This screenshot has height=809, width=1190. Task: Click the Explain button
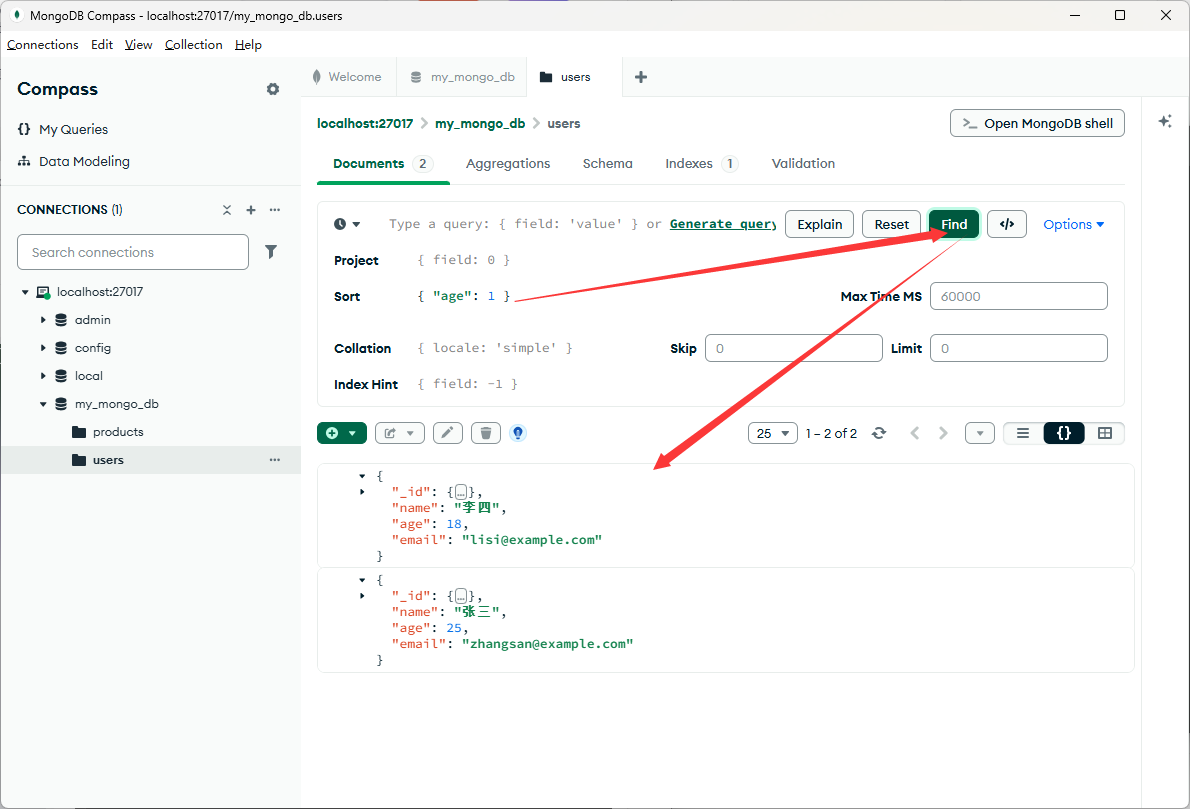tap(820, 224)
